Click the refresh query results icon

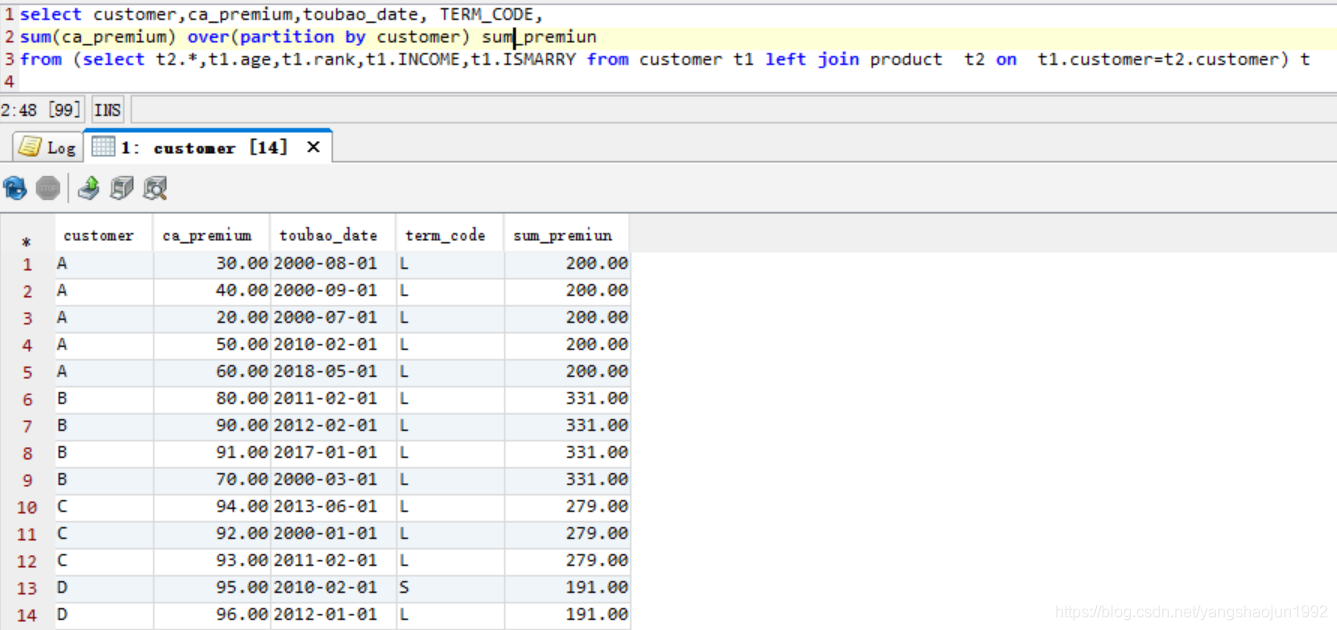pos(15,188)
